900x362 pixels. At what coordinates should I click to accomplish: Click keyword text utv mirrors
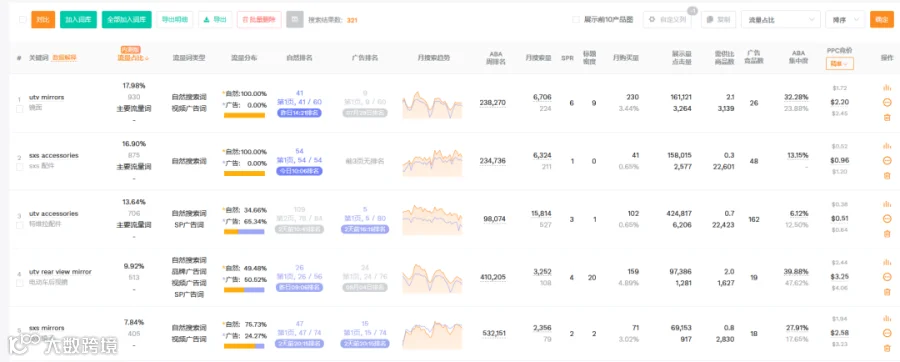[x=46, y=98]
